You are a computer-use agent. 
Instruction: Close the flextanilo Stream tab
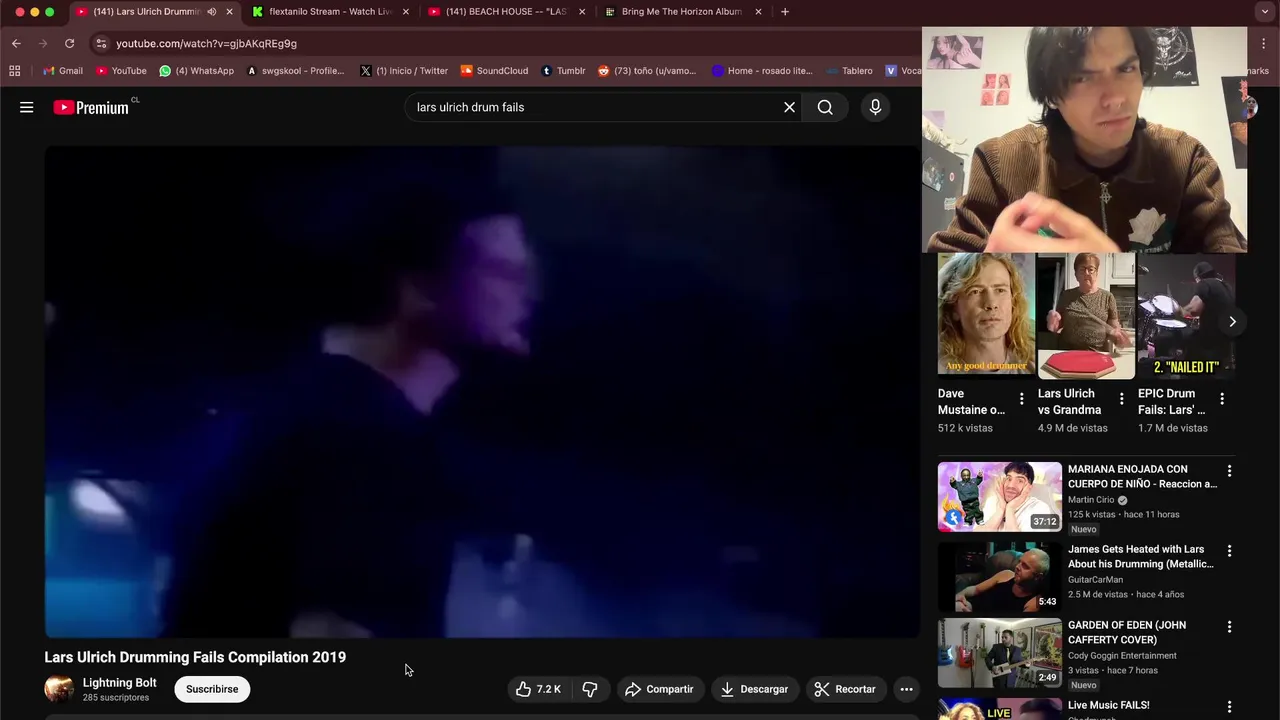405,12
